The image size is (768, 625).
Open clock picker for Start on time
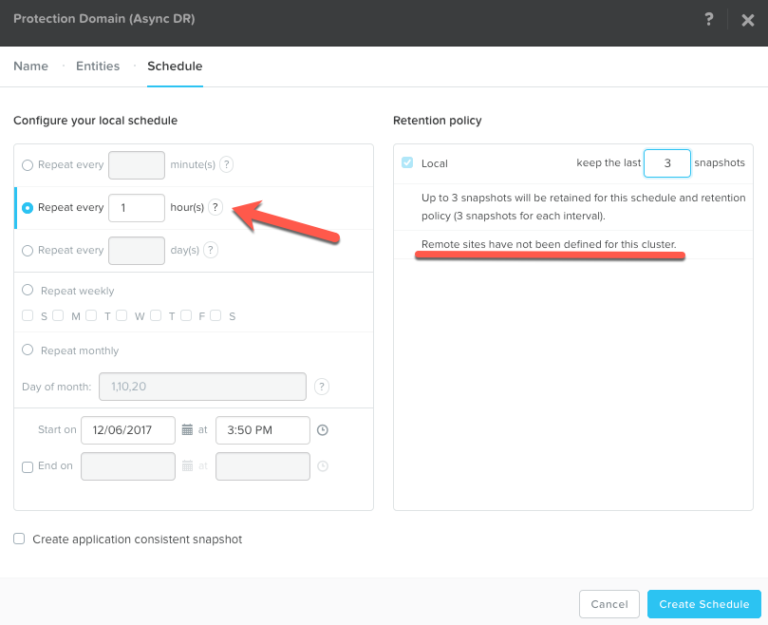point(322,430)
